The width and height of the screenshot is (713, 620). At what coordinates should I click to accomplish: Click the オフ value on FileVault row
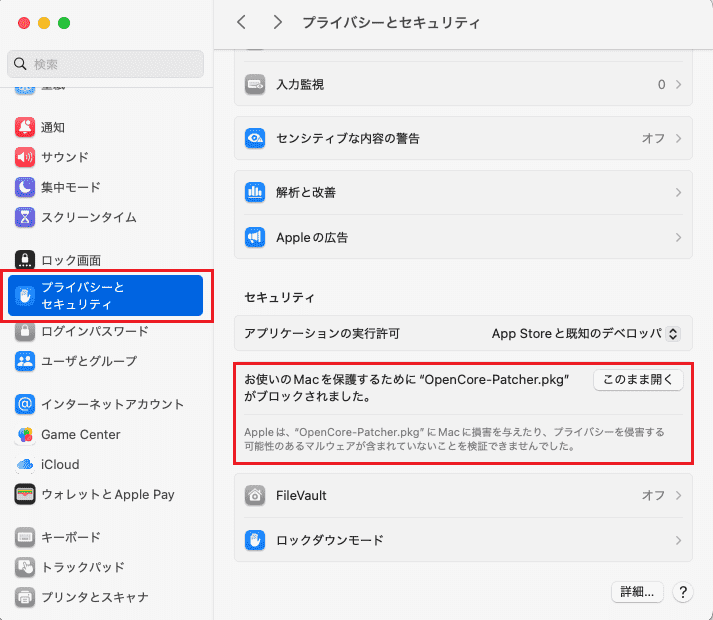pyautogui.click(x=653, y=495)
